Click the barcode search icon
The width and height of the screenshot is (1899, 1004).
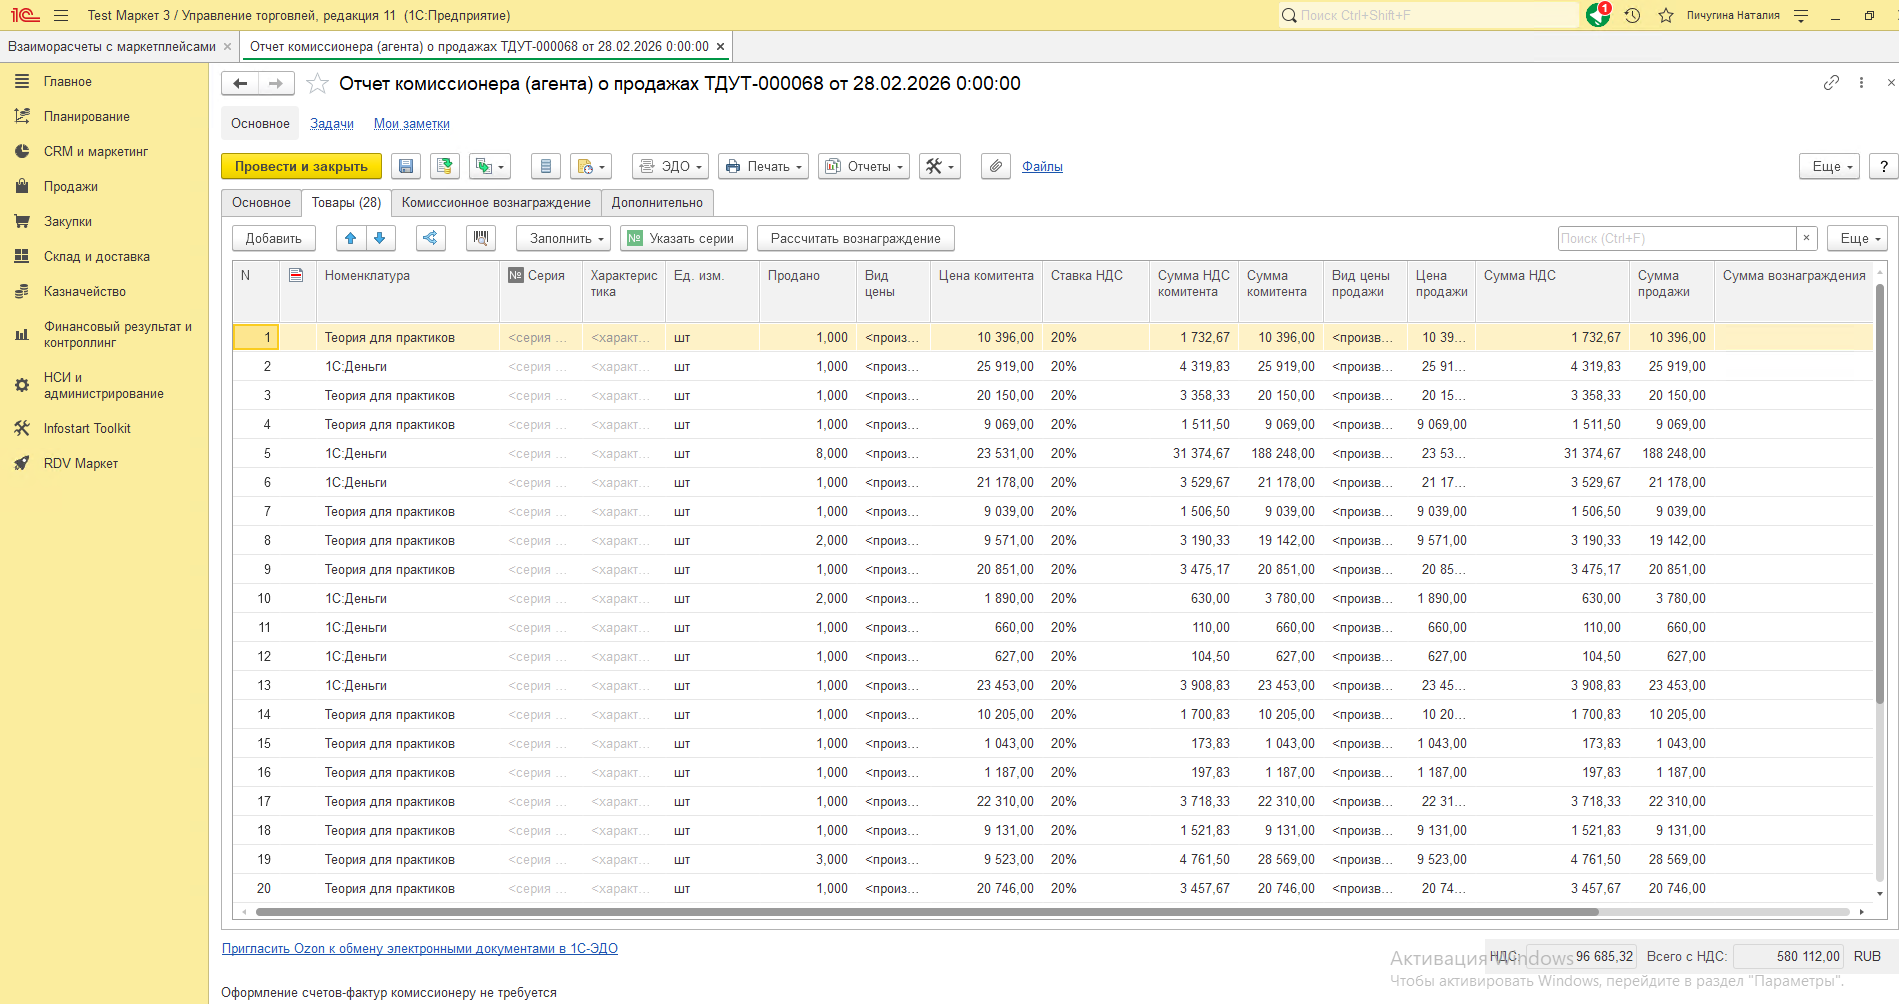pos(481,238)
